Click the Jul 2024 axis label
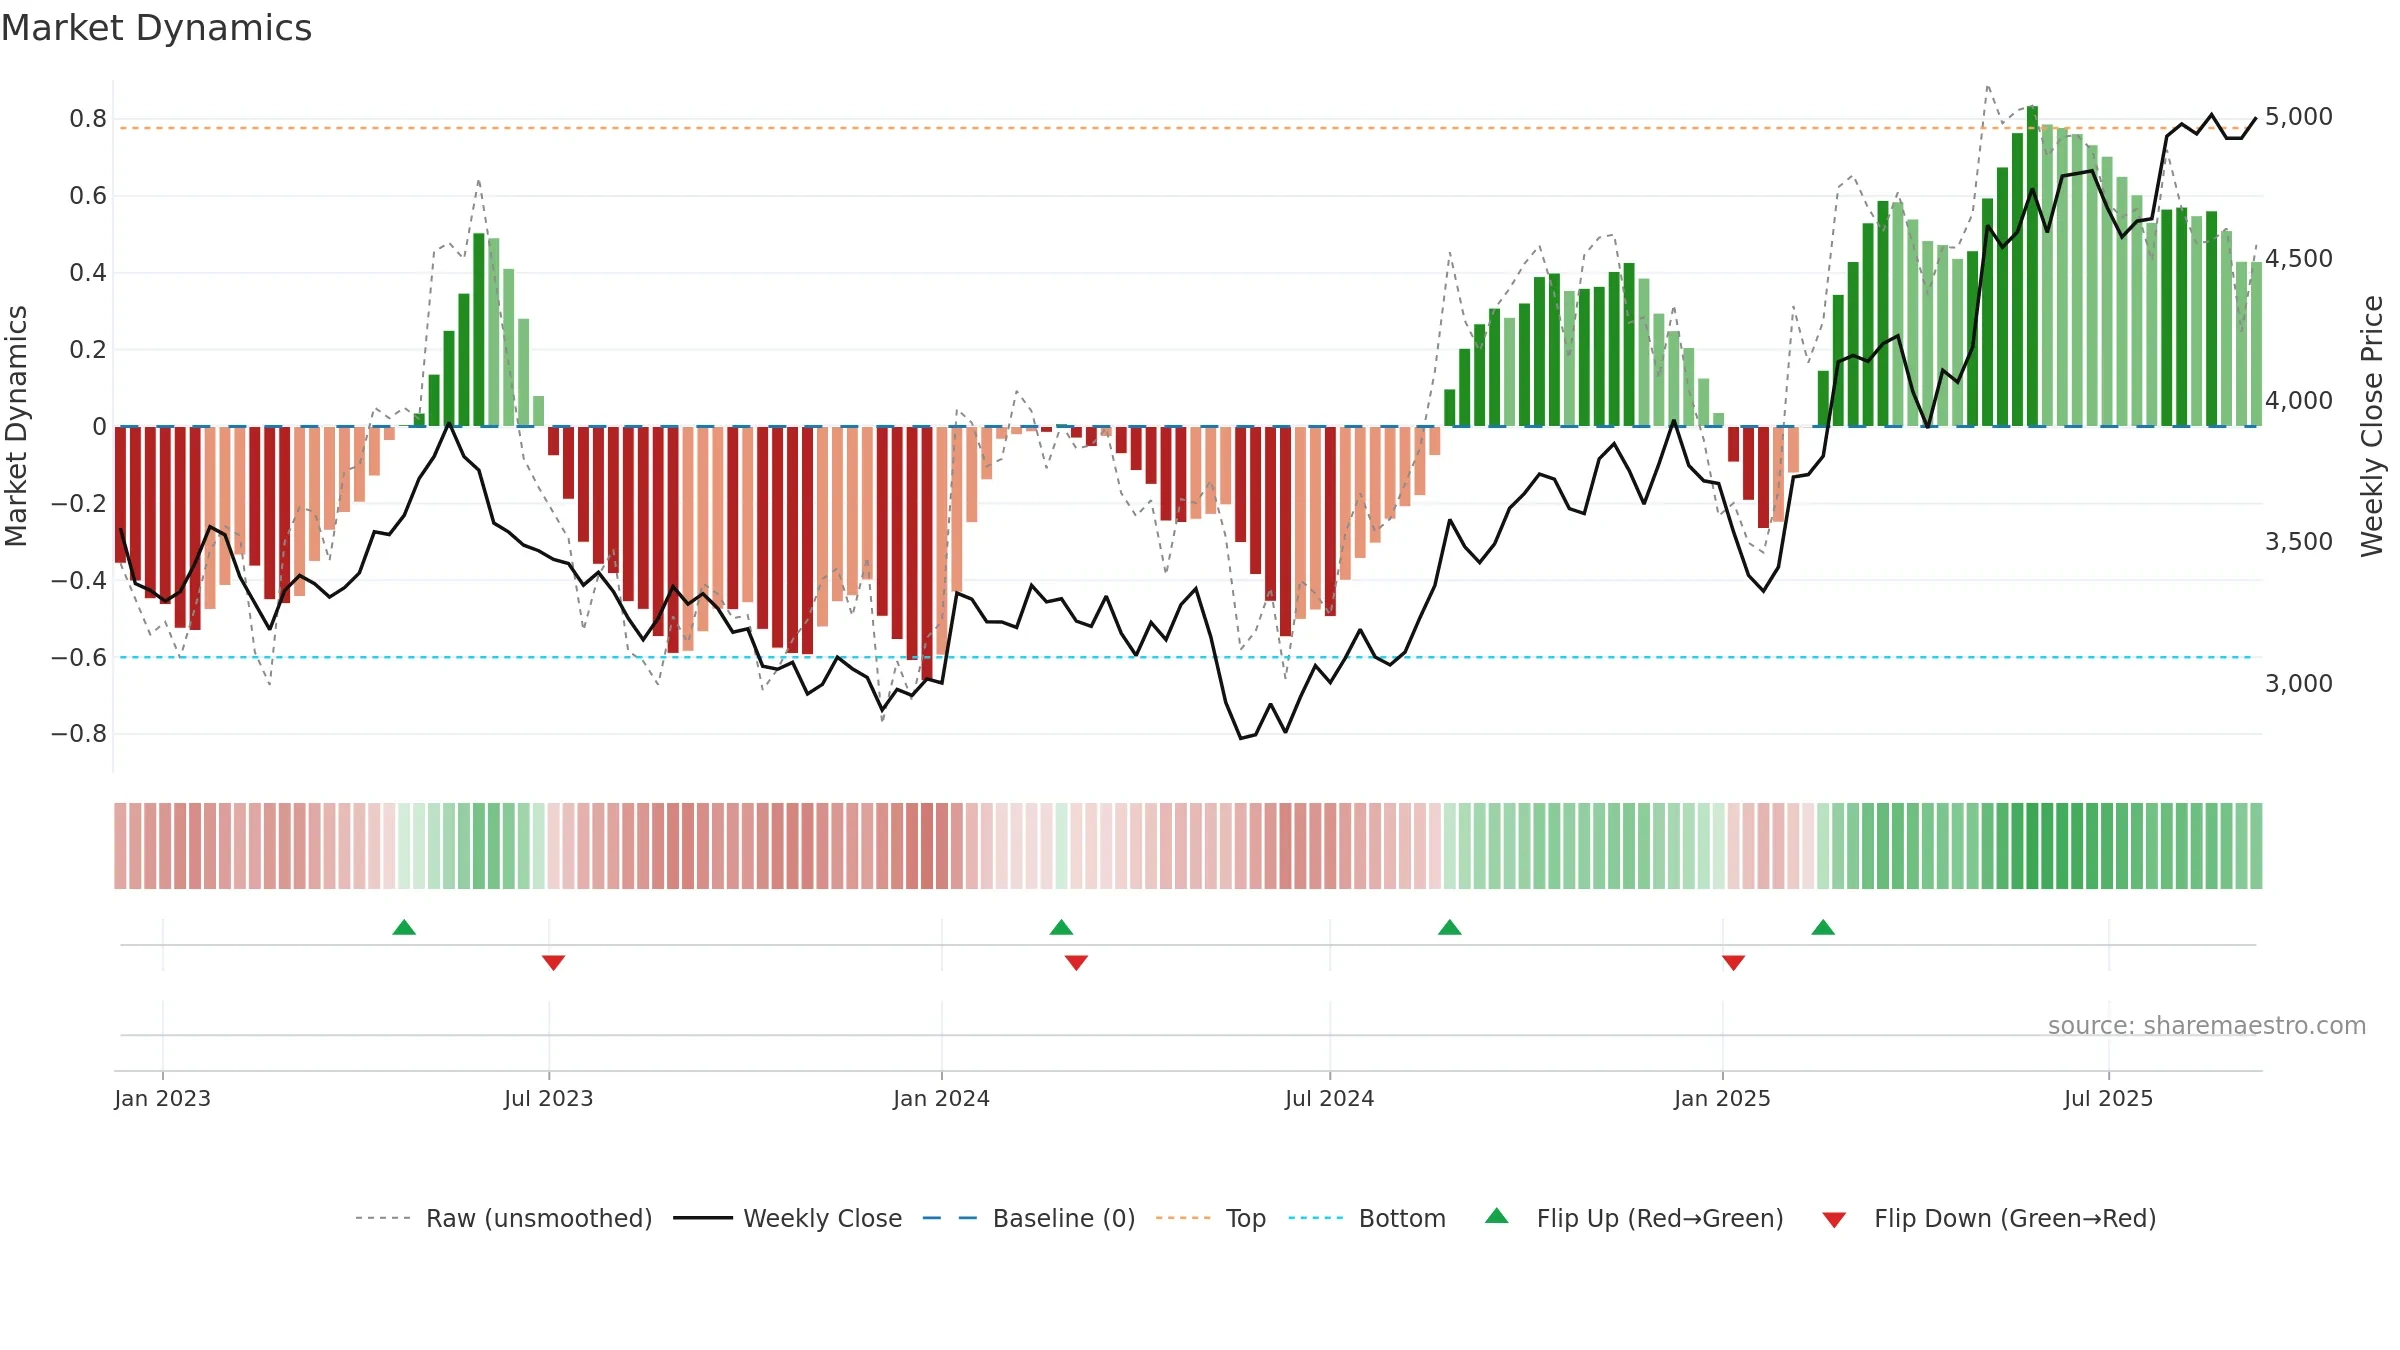Viewport: 2400px width, 1350px height. click(x=1330, y=1098)
